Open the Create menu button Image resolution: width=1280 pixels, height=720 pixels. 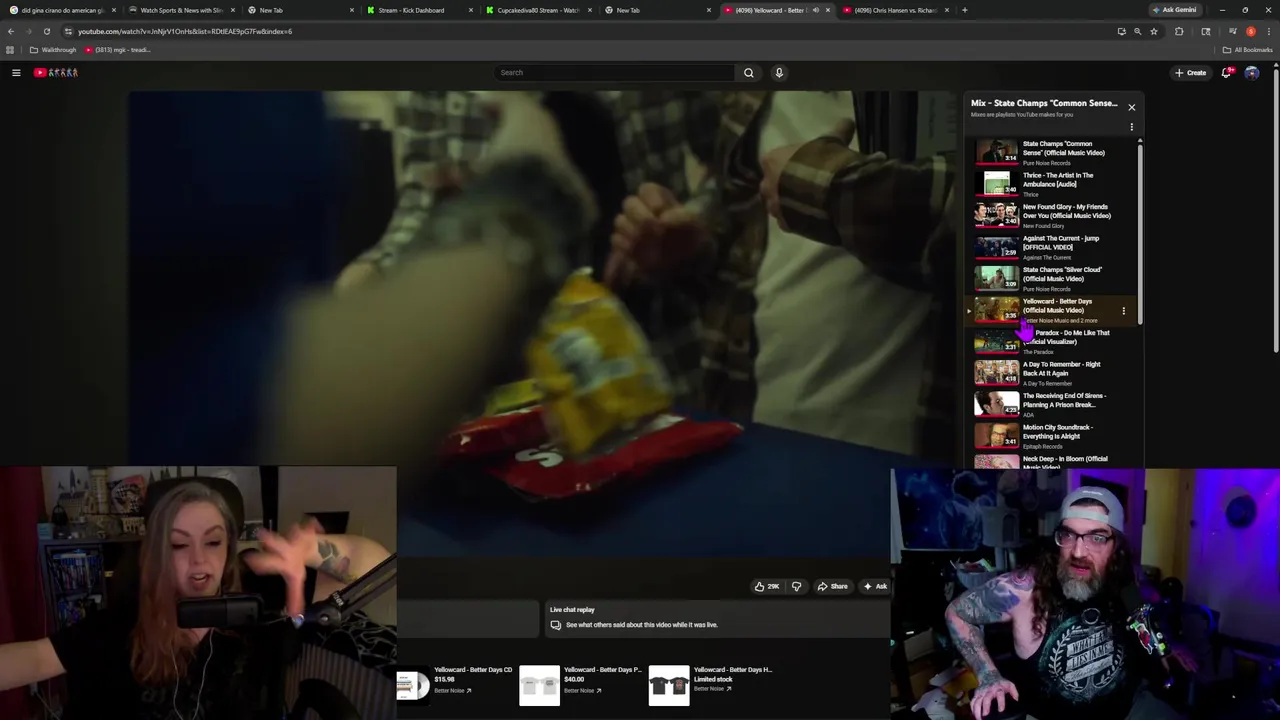1191,72
